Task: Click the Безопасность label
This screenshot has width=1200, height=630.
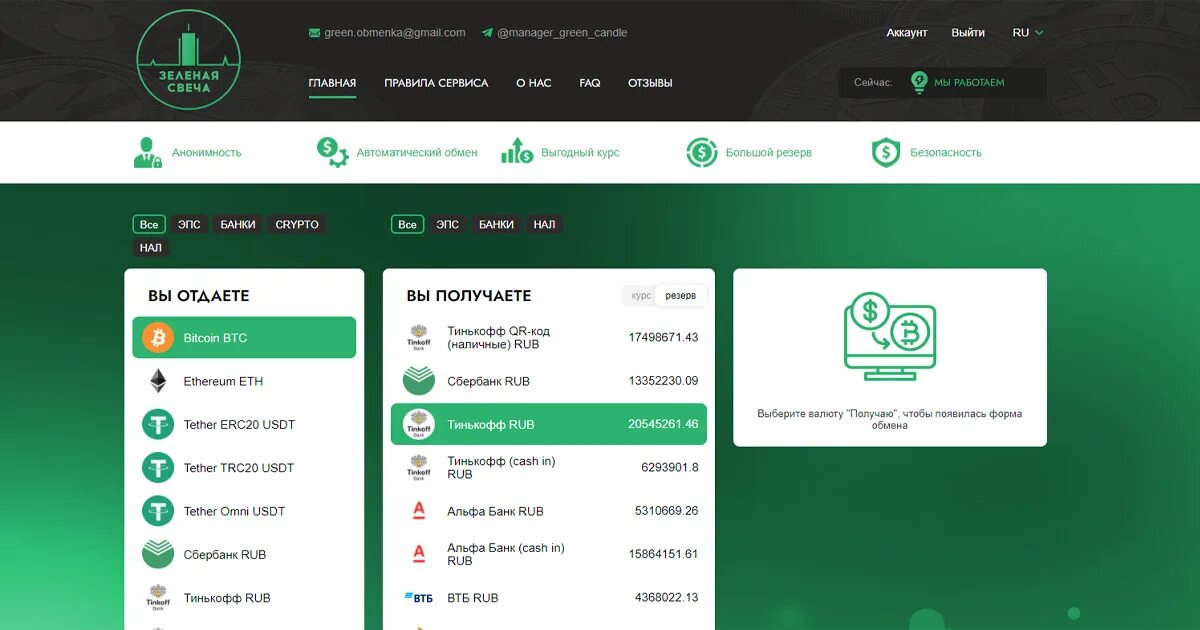Action: (x=946, y=153)
